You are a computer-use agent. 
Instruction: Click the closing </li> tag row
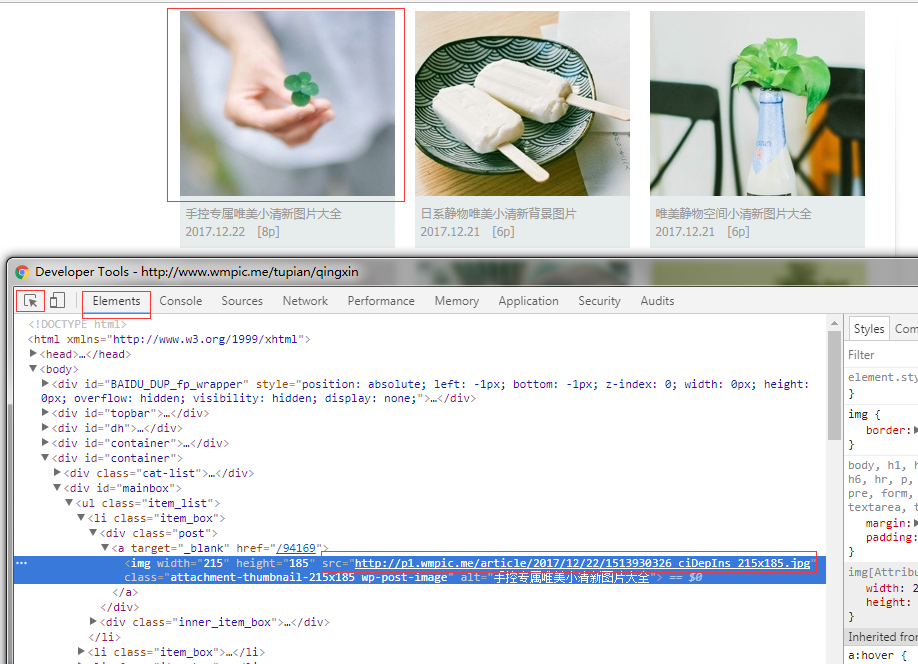coord(104,637)
